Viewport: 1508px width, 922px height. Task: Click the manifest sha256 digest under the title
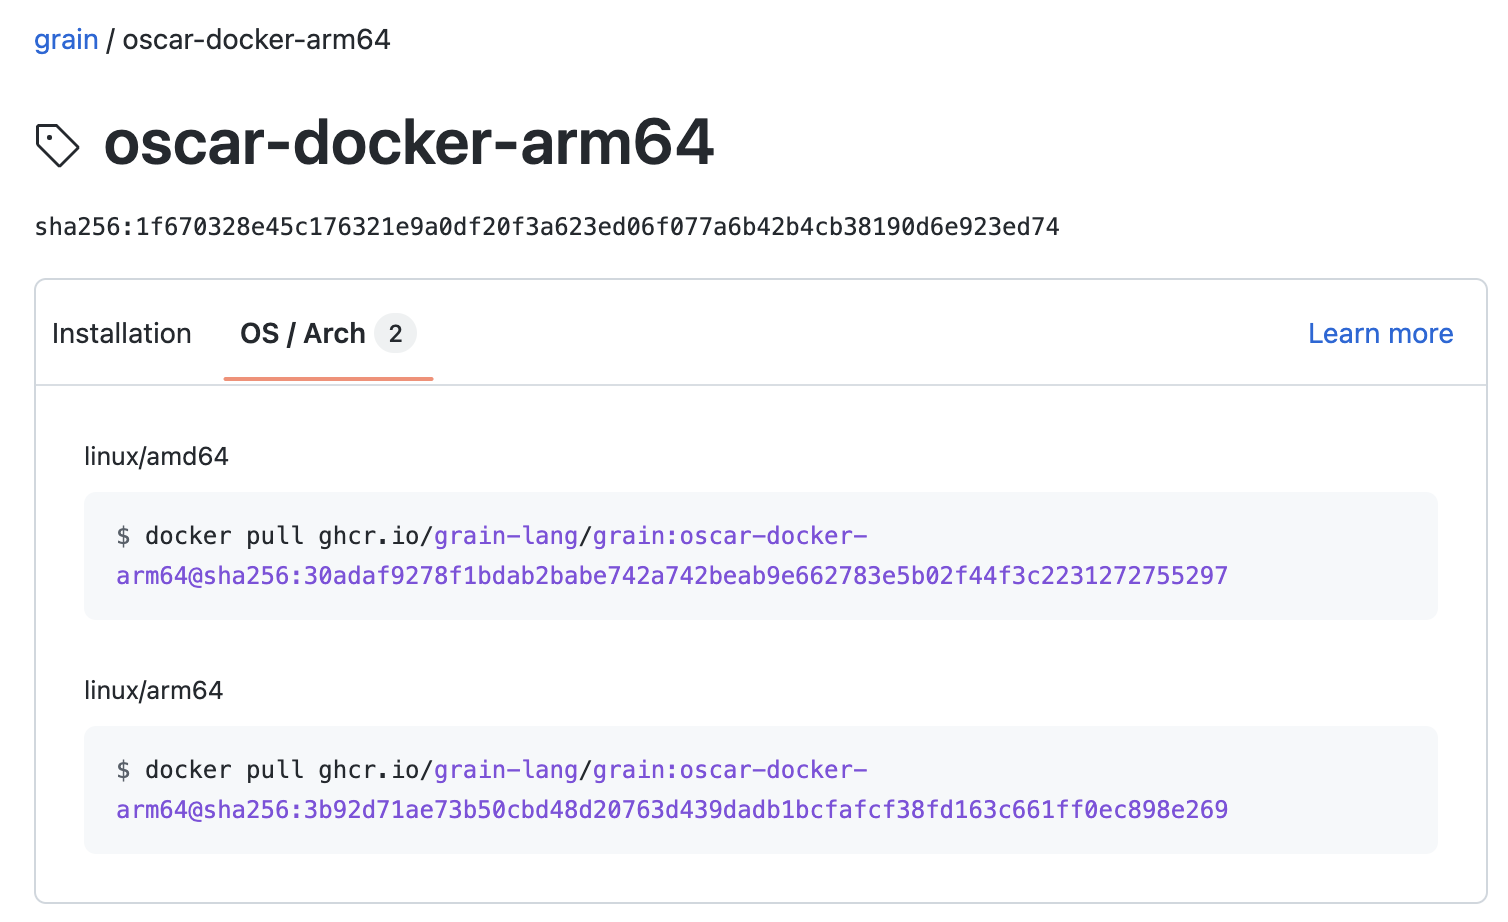coord(547,227)
